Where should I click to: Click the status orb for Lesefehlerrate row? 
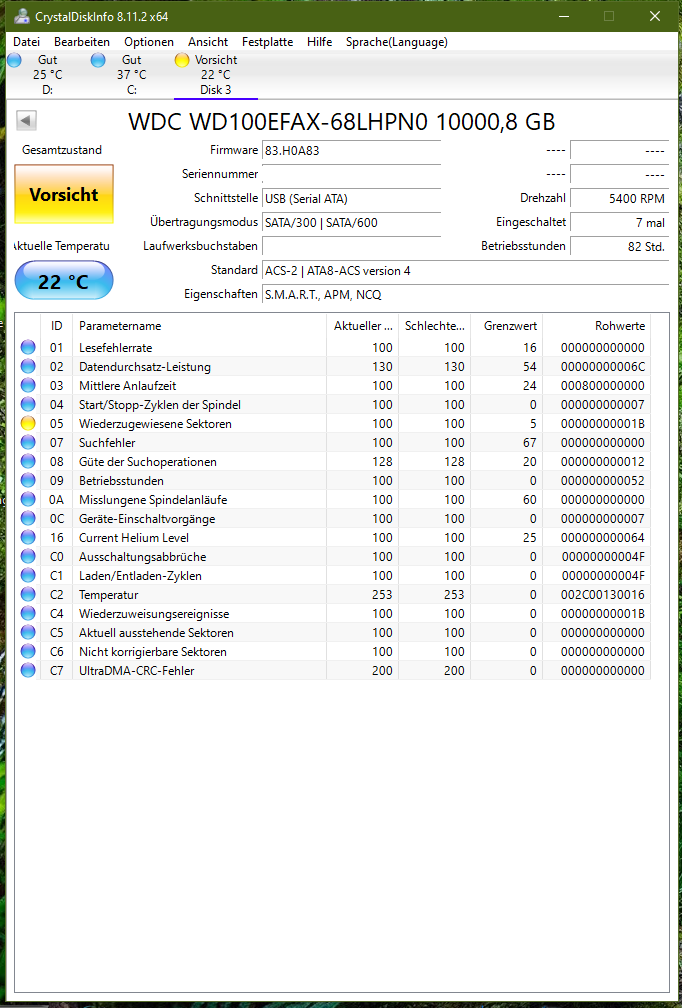28,348
